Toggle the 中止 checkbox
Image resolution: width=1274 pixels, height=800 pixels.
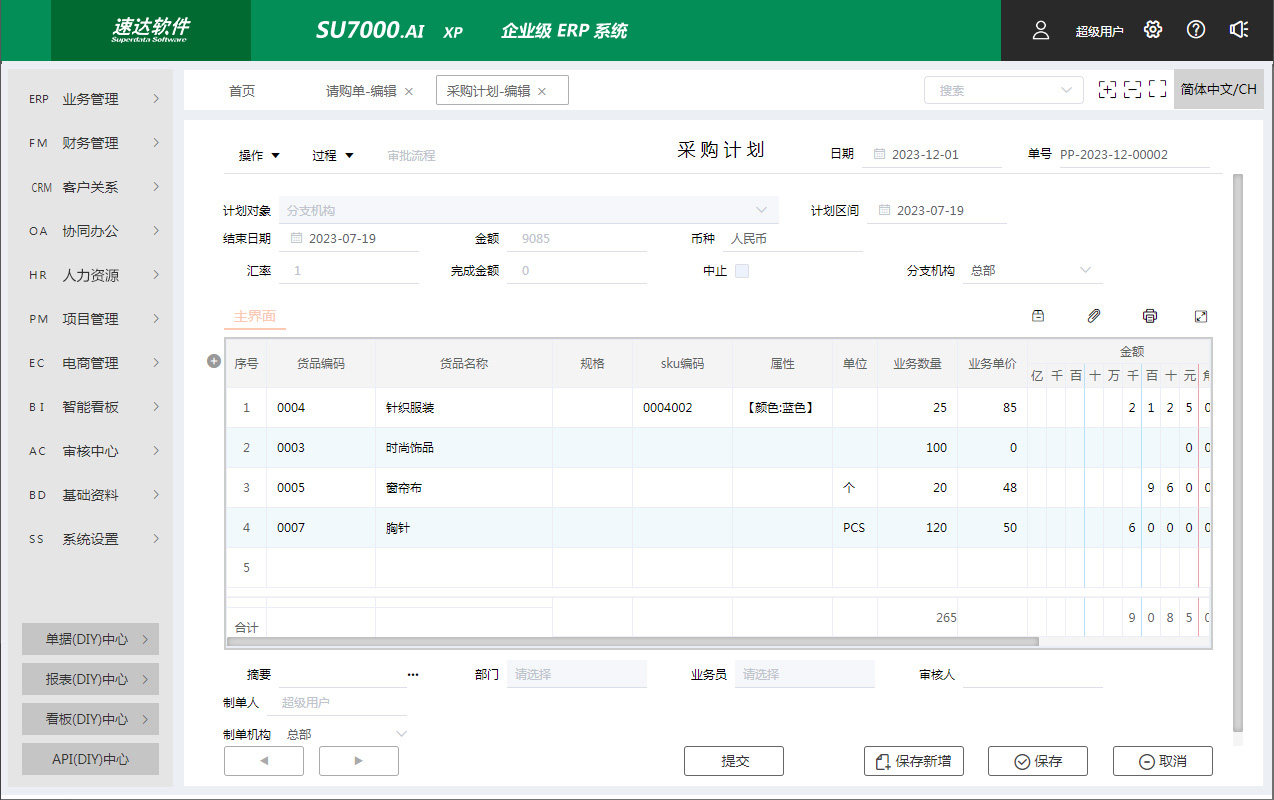click(x=742, y=271)
